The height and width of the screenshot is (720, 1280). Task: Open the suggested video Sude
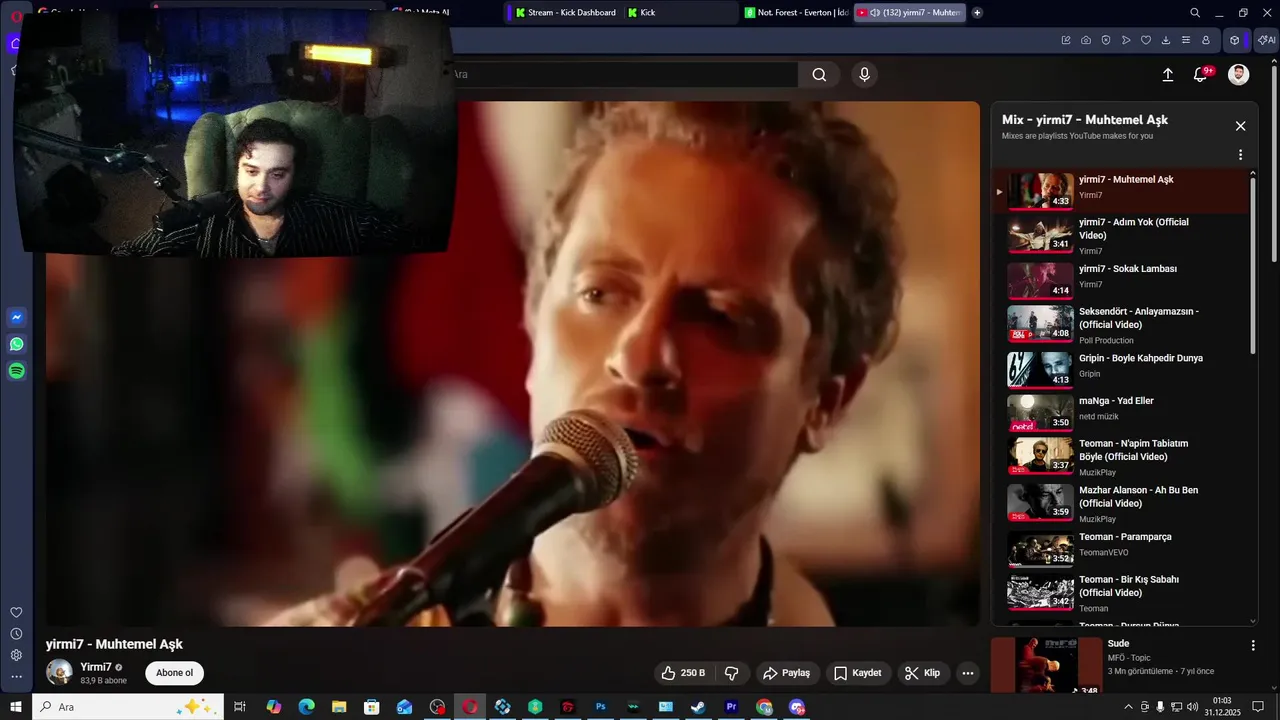[1118, 643]
